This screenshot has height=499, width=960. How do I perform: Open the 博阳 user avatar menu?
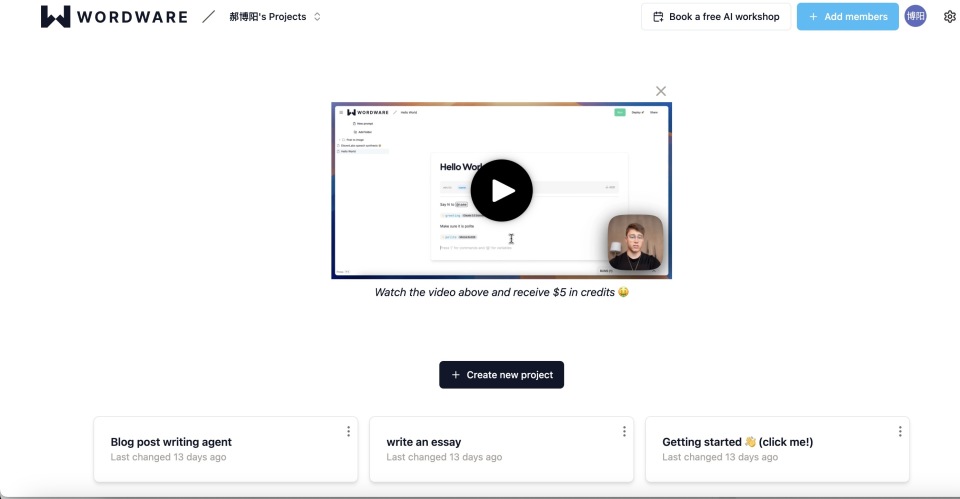915,17
